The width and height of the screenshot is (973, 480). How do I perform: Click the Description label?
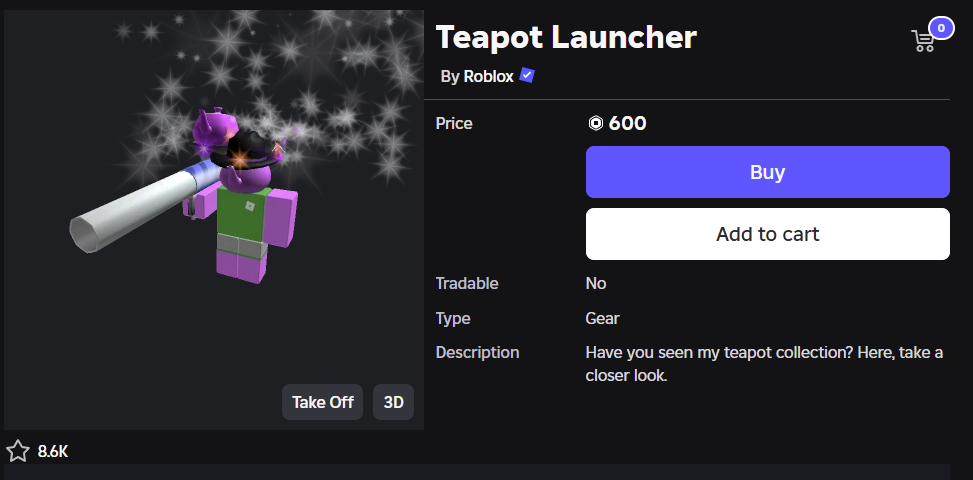point(477,352)
